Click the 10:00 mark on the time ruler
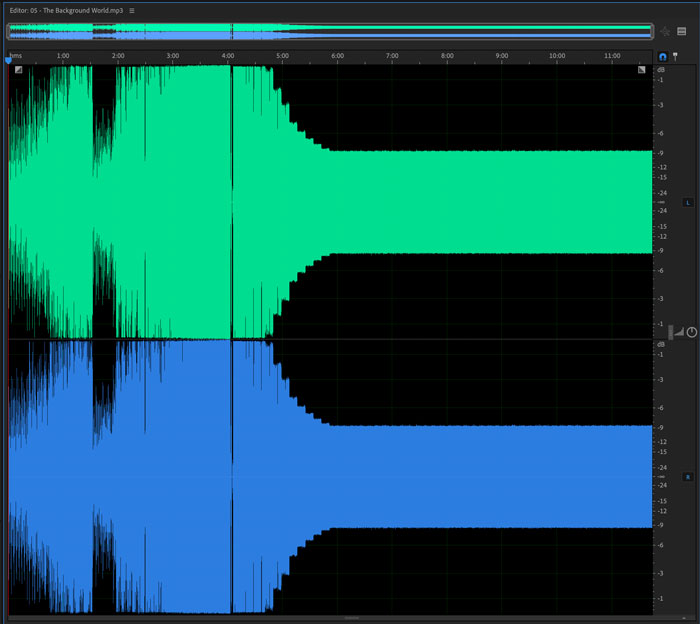The image size is (700, 624). coord(557,56)
